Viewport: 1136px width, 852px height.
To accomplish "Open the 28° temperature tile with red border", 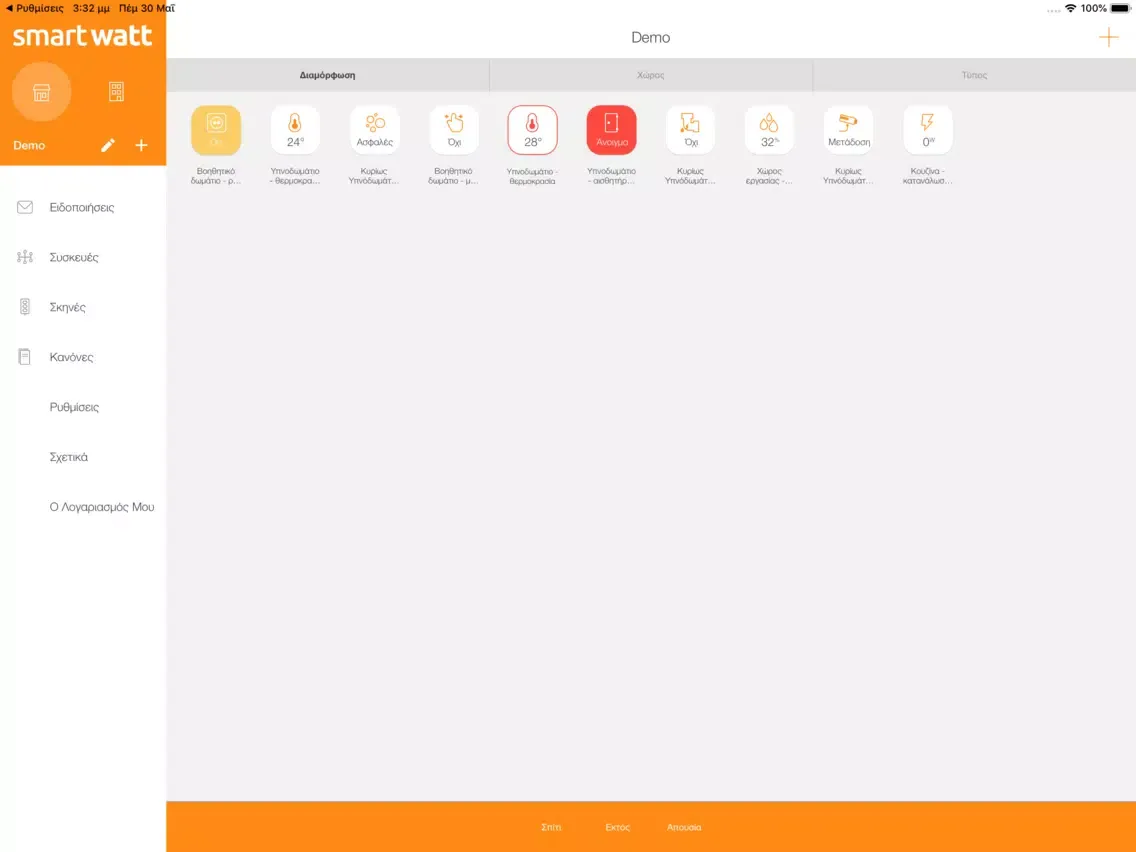I will point(532,130).
